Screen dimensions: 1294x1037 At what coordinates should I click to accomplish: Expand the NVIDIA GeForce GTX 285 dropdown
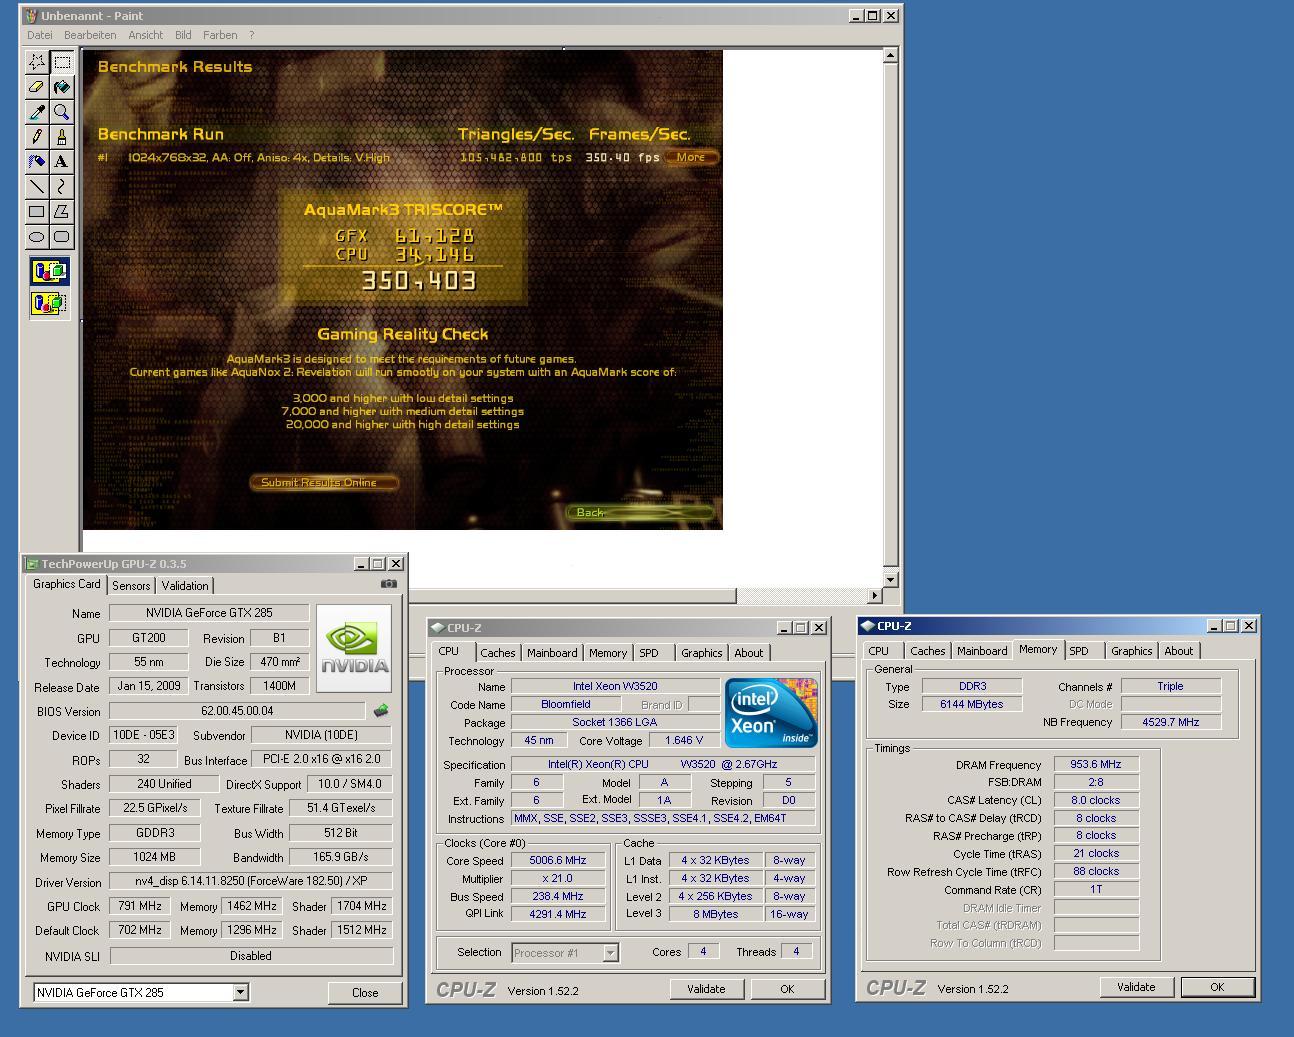[240, 992]
